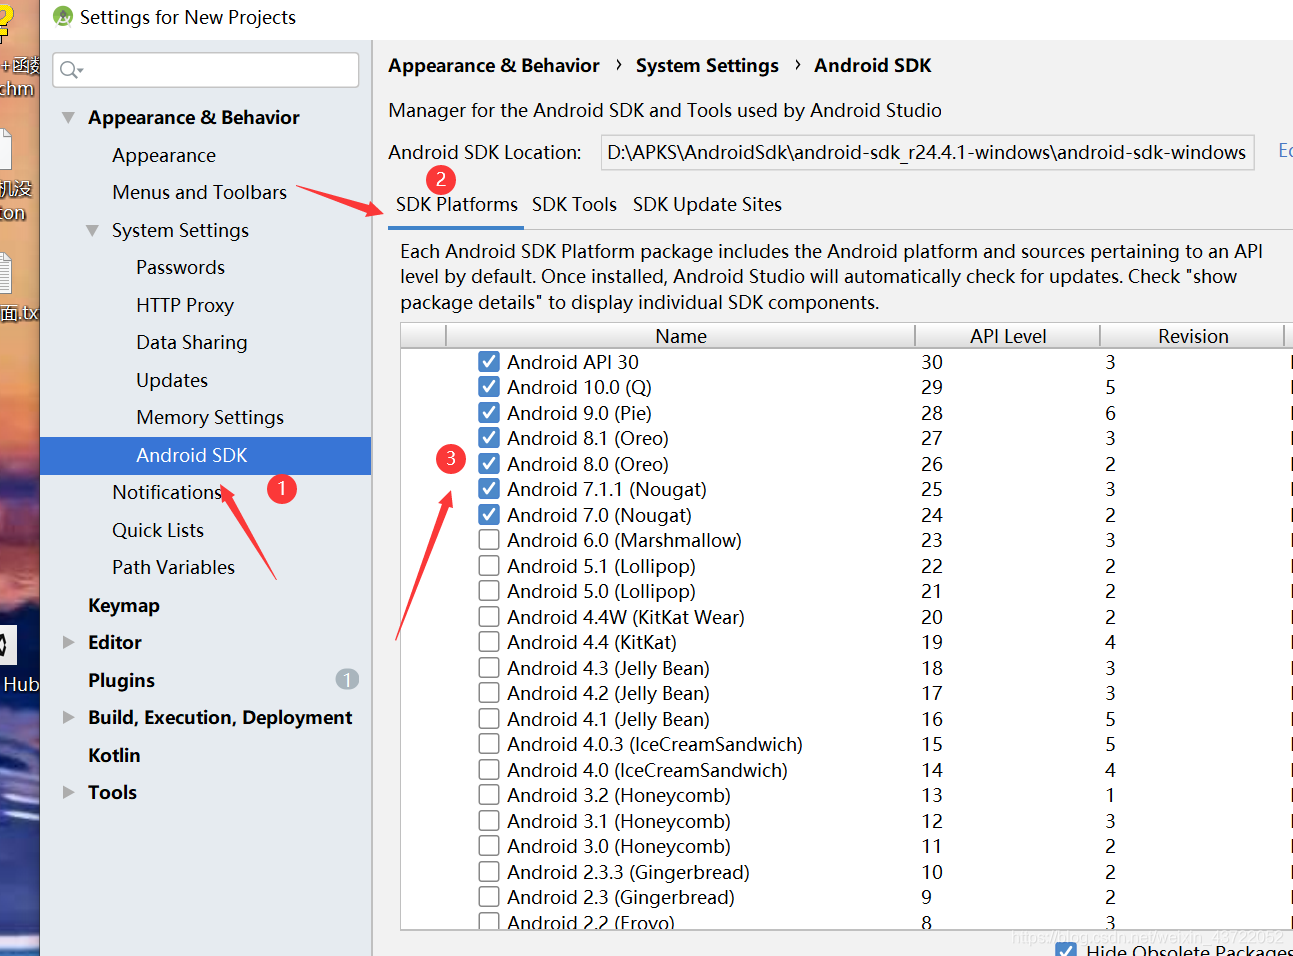Collapse the System Settings tree arrow

92,230
